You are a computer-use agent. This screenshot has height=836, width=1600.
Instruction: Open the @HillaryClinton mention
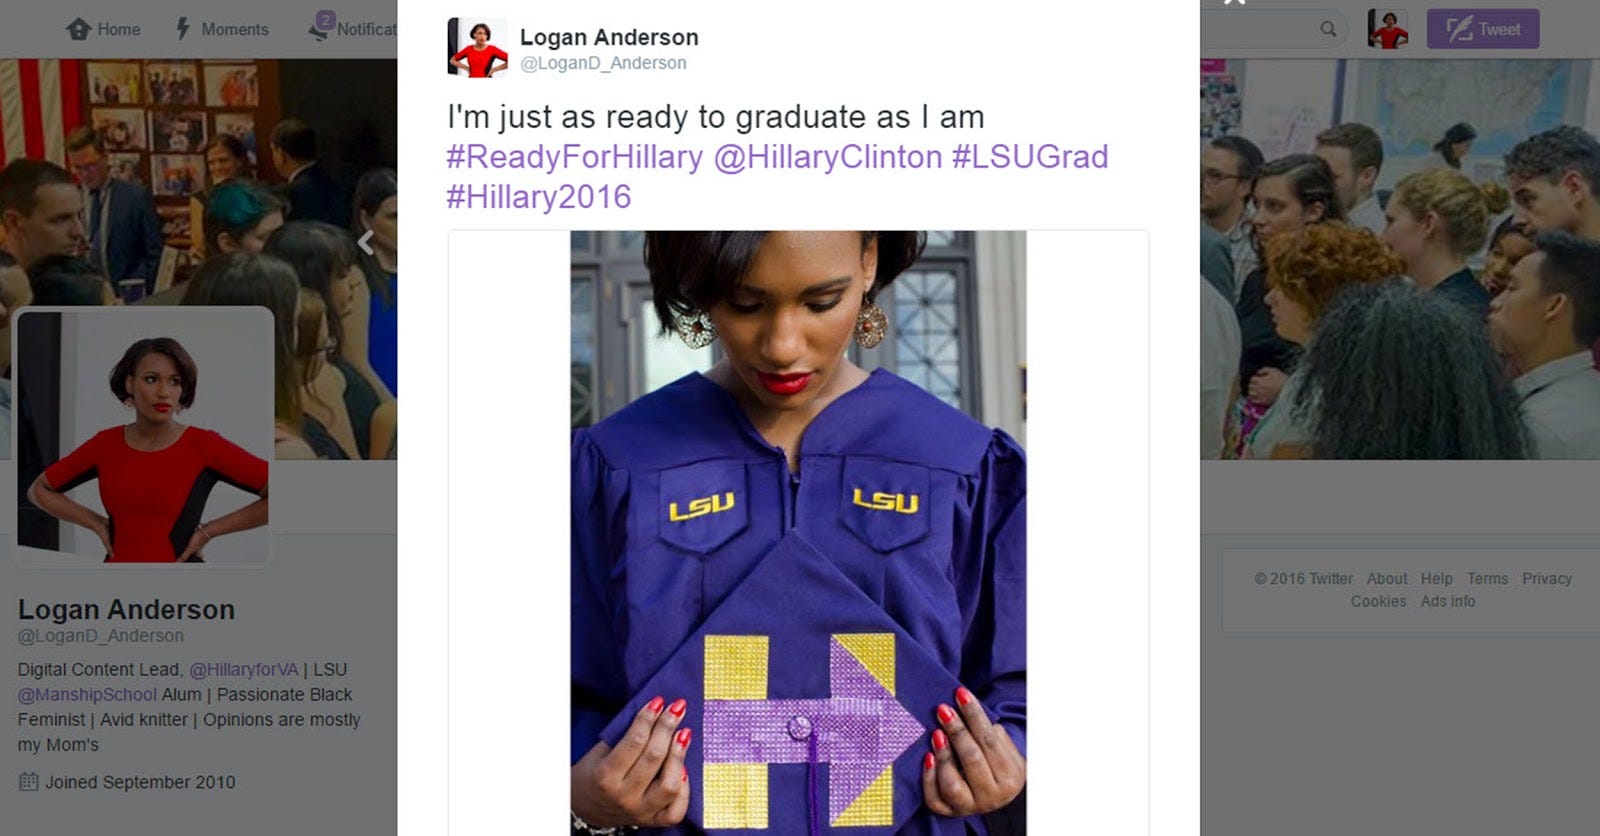pyautogui.click(x=828, y=157)
